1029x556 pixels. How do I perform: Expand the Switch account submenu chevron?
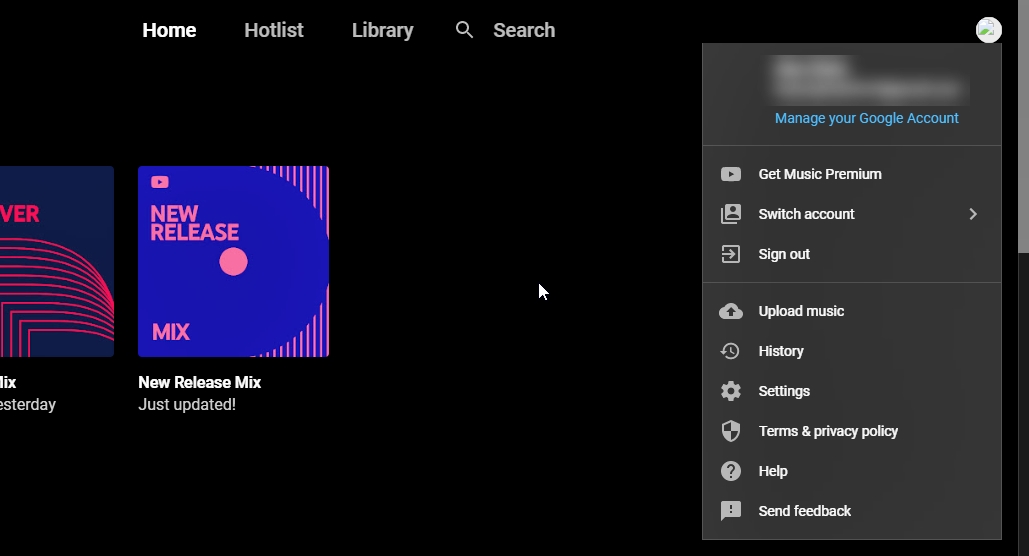[972, 214]
